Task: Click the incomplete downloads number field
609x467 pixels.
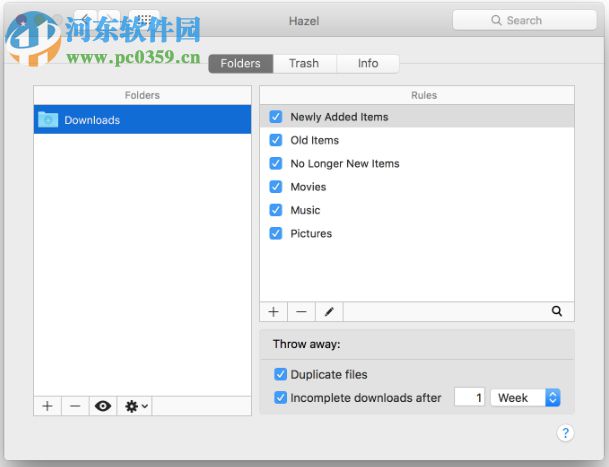Action: point(470,397)
